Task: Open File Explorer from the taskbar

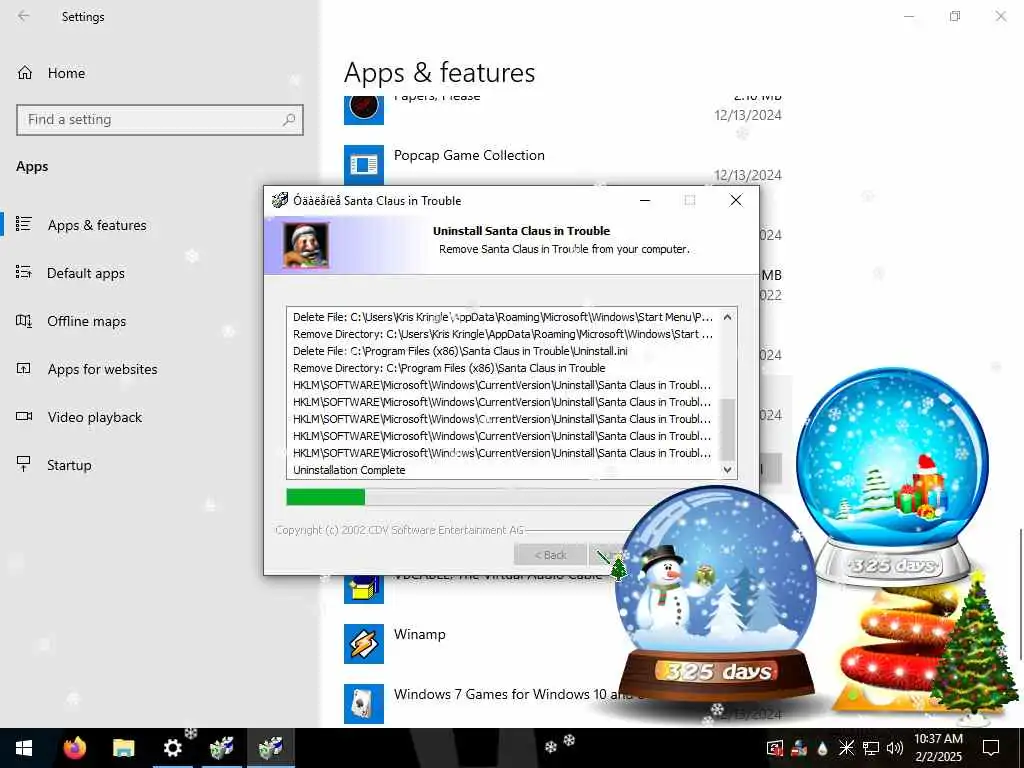Action: pos(123,748)
